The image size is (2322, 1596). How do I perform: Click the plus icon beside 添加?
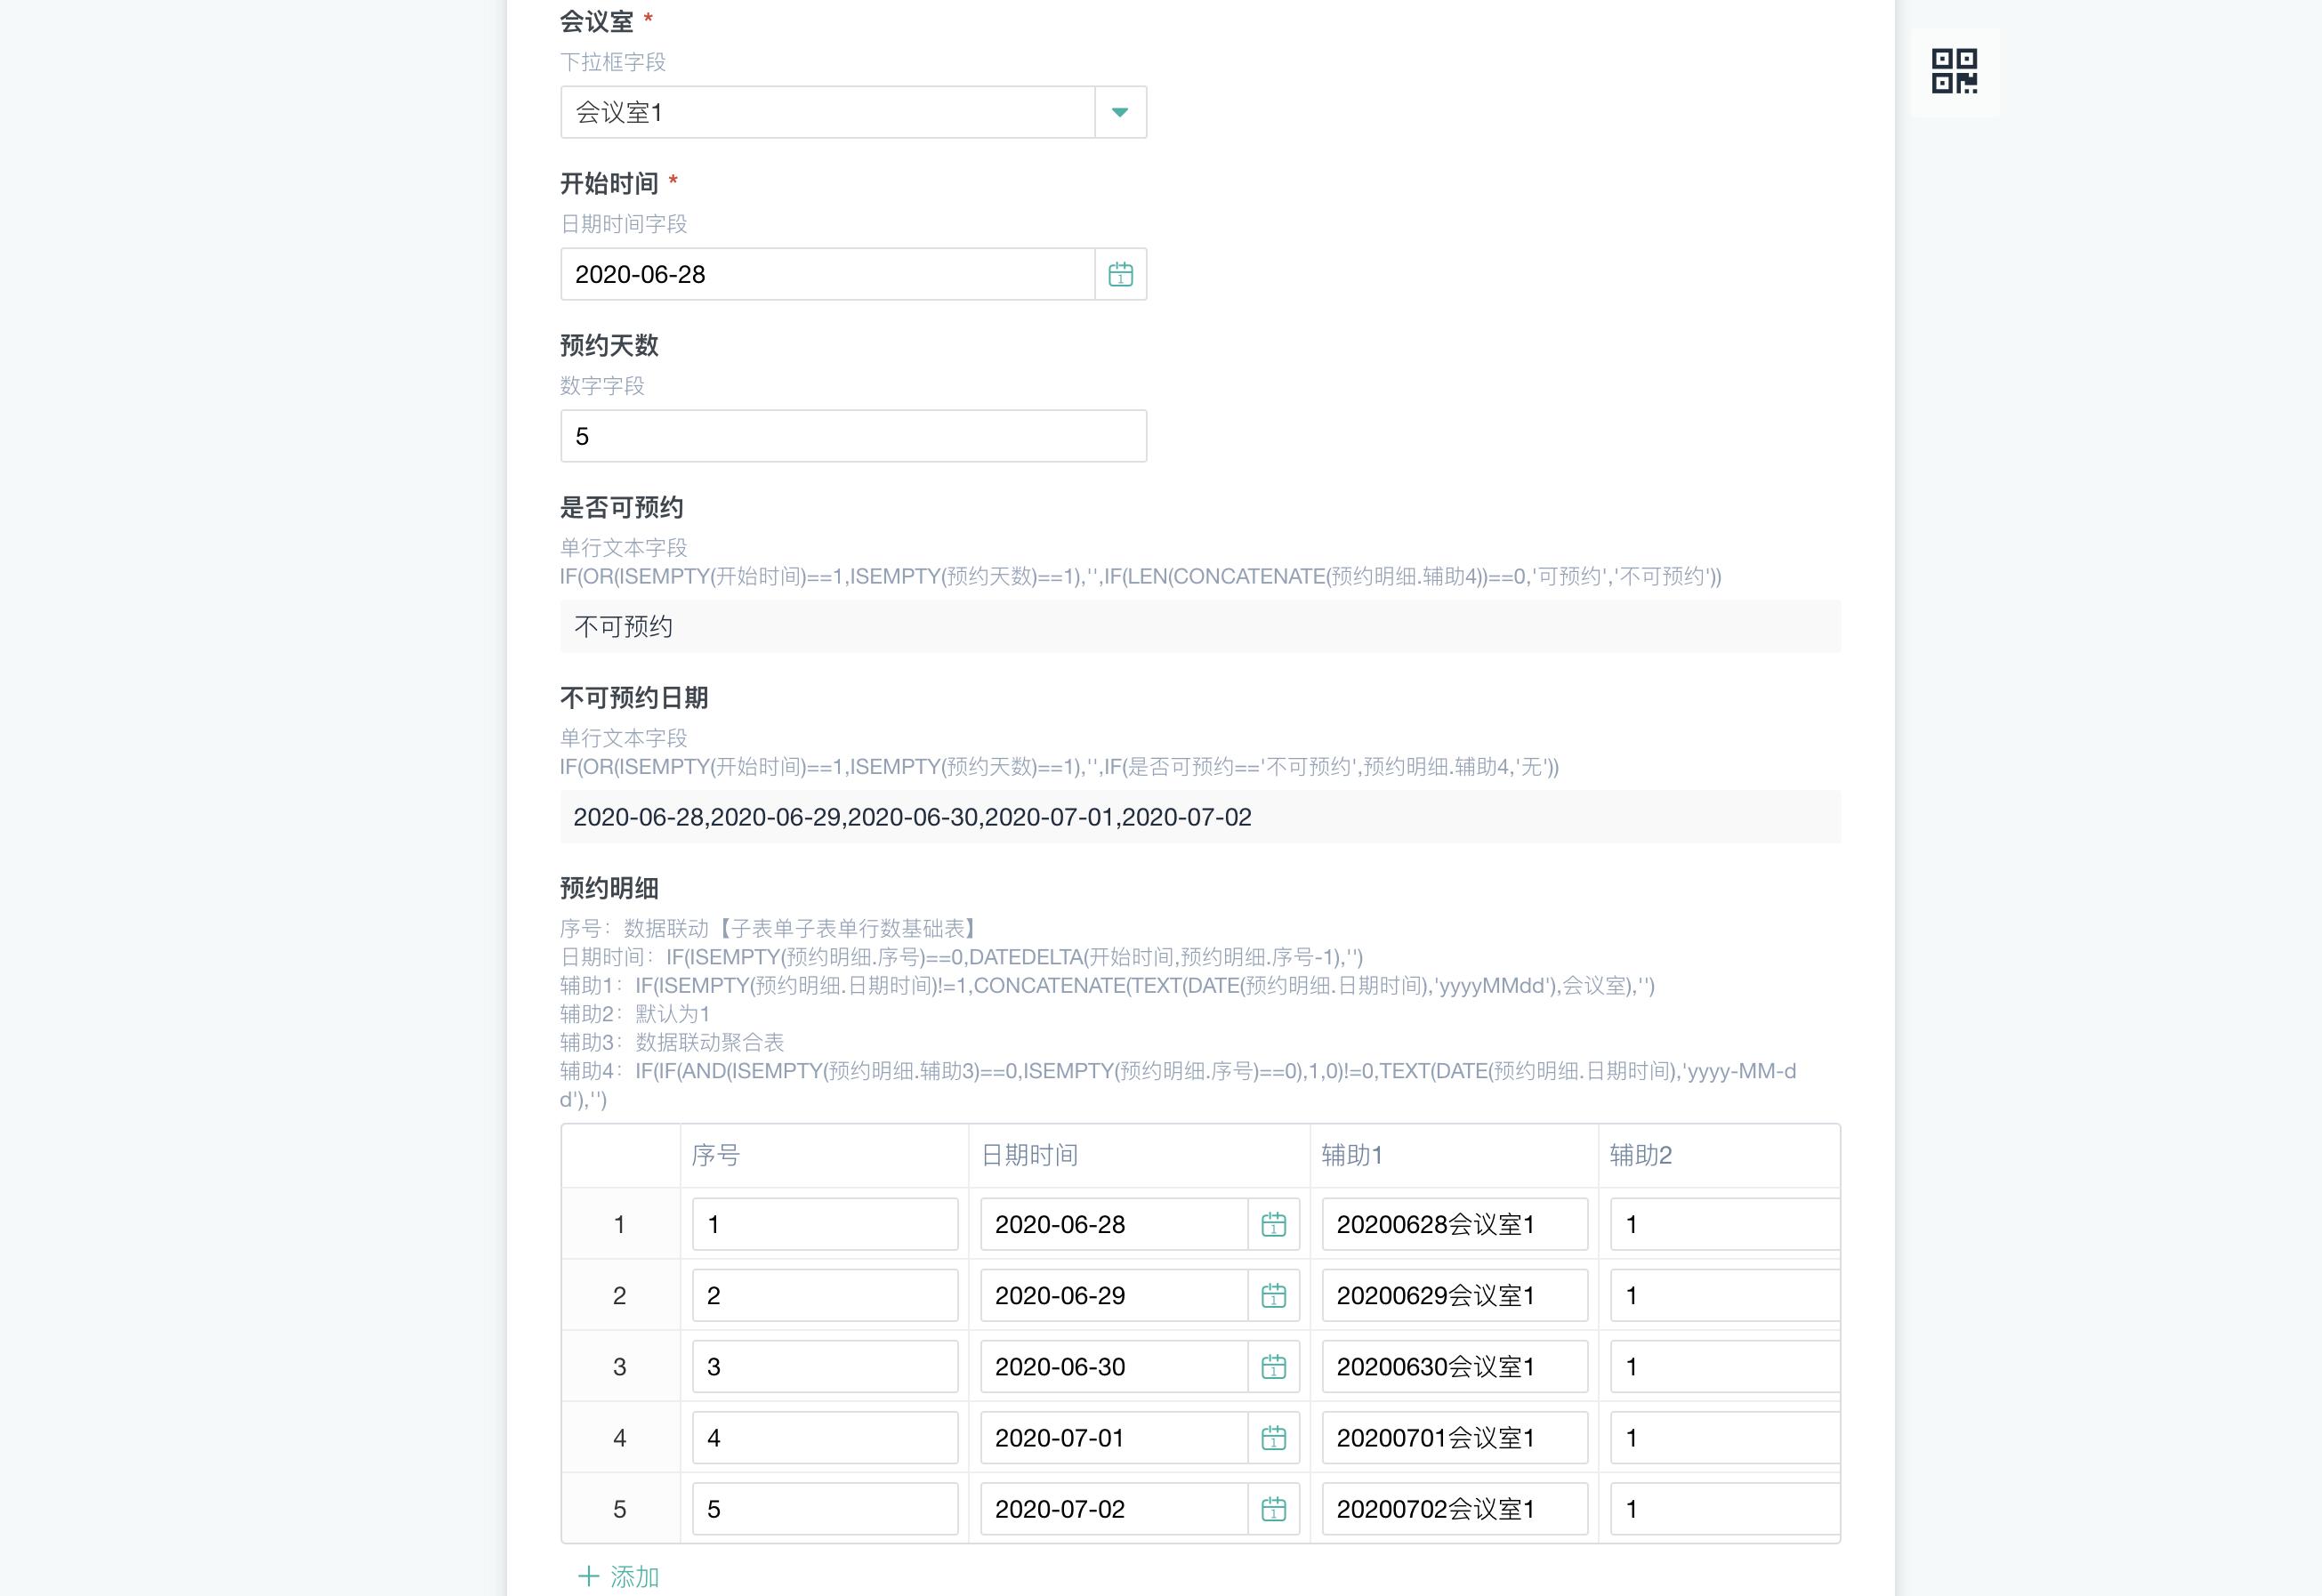tap(589, 1576)
